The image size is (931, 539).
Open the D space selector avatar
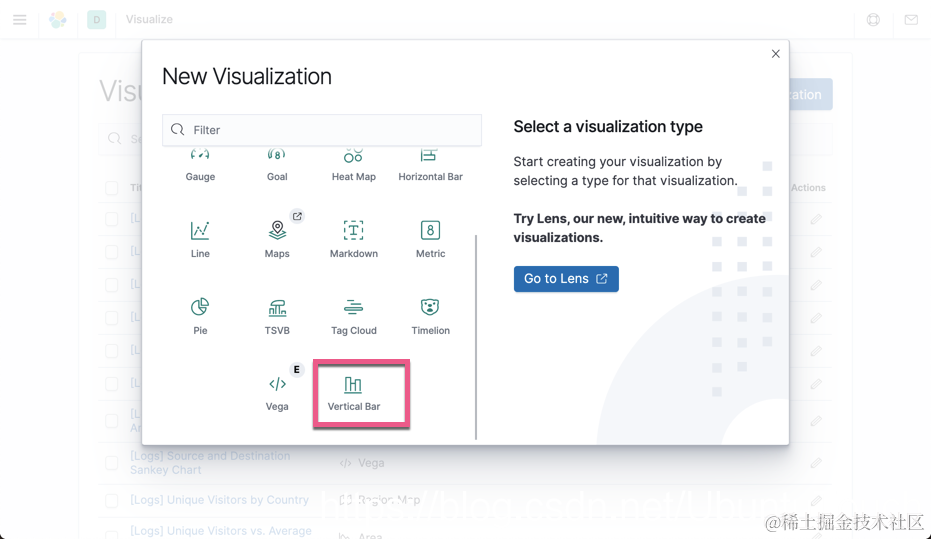(96, 20)
